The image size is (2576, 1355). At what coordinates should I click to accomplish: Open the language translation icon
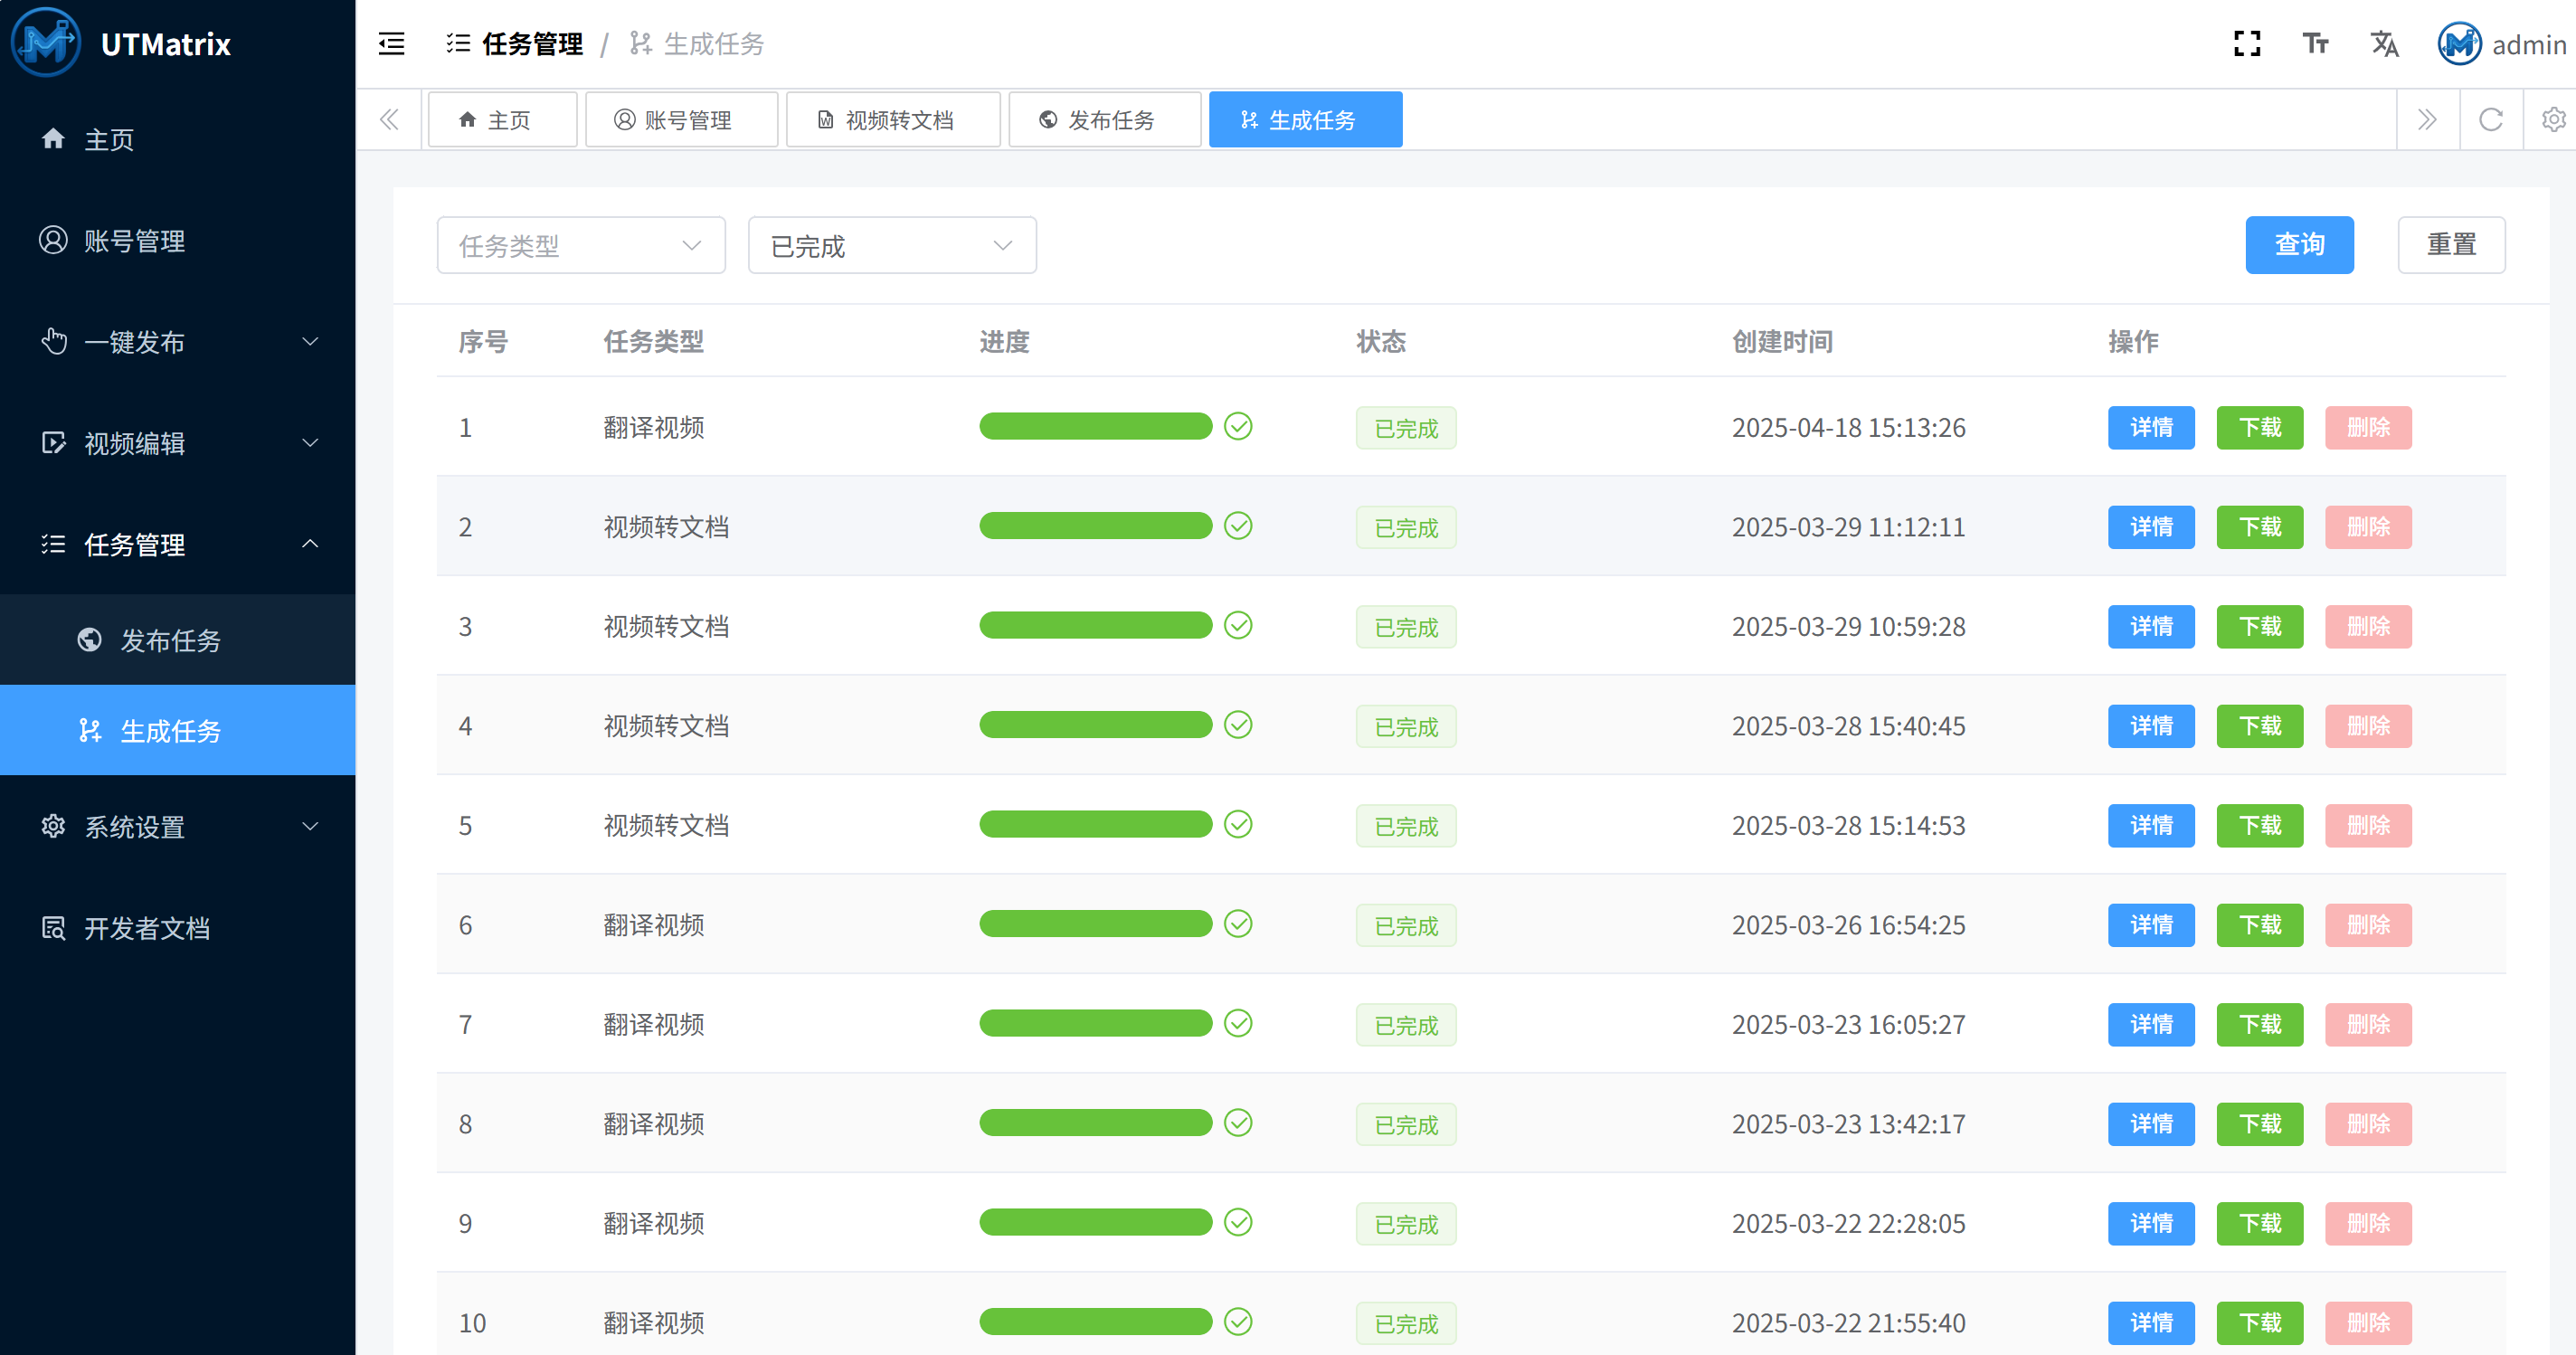click(2384, 43)
